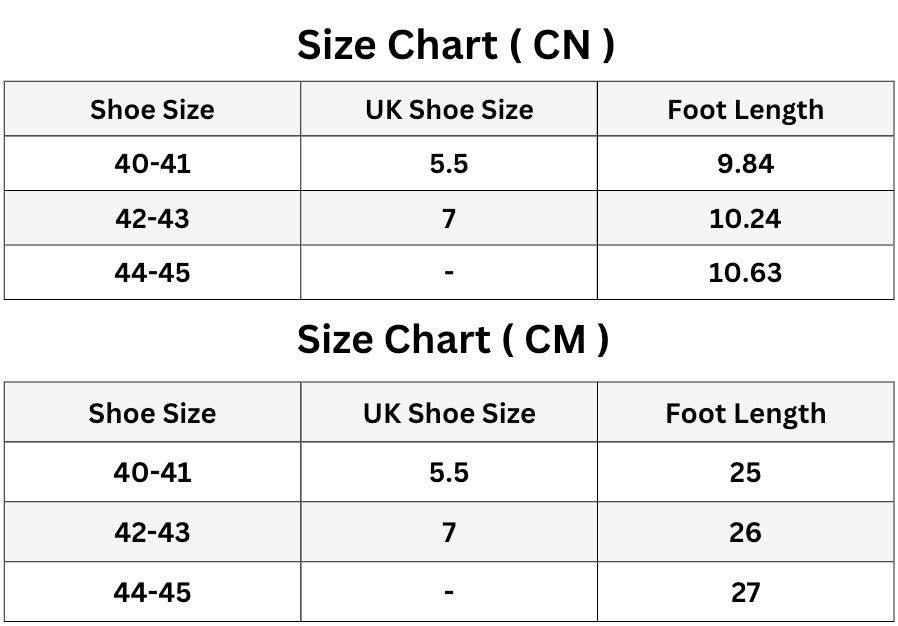Viewport: 898px width, 626px height.
Task: Select the 40-41 shoe size in CN table
Action: click(x=152, y=164)
